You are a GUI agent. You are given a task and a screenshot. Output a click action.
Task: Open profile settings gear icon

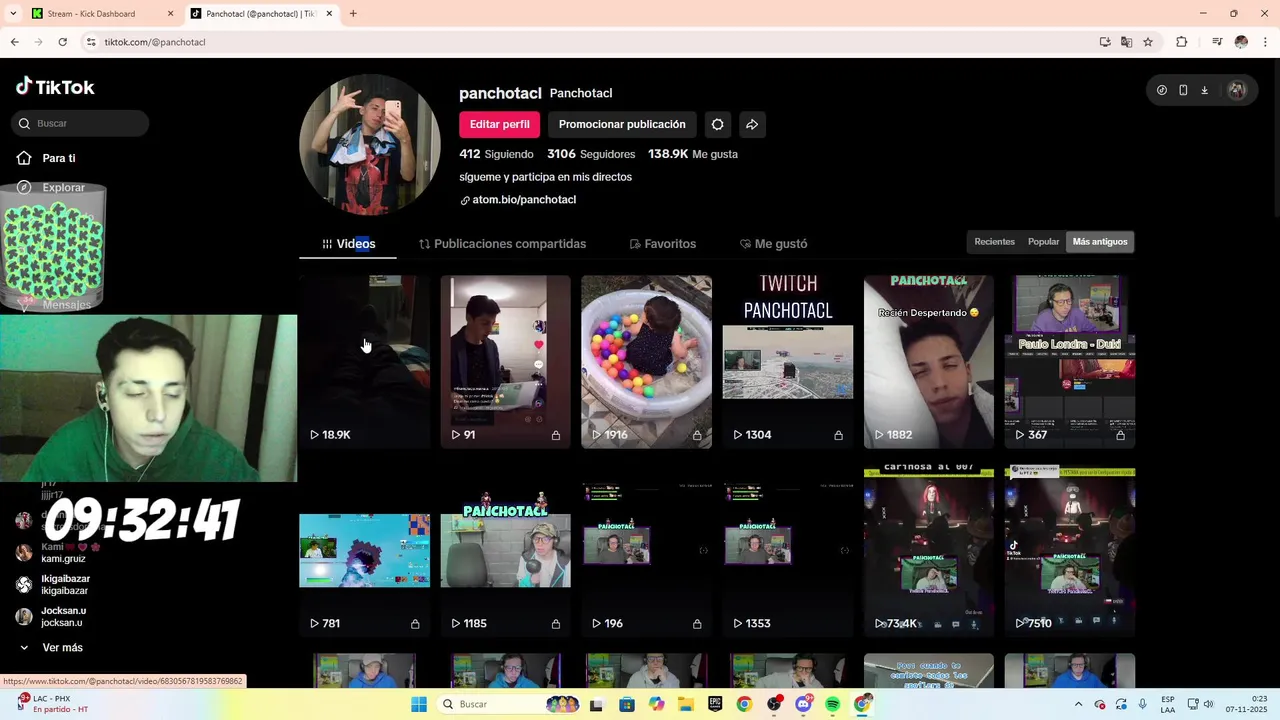click(717, 124)
